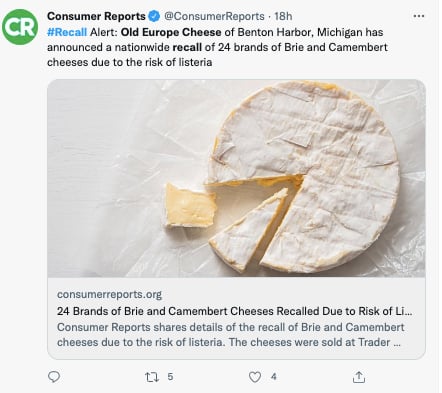Click the blue verified badge
The width and height of the screenshot is (442, 393).
[154, 16]
